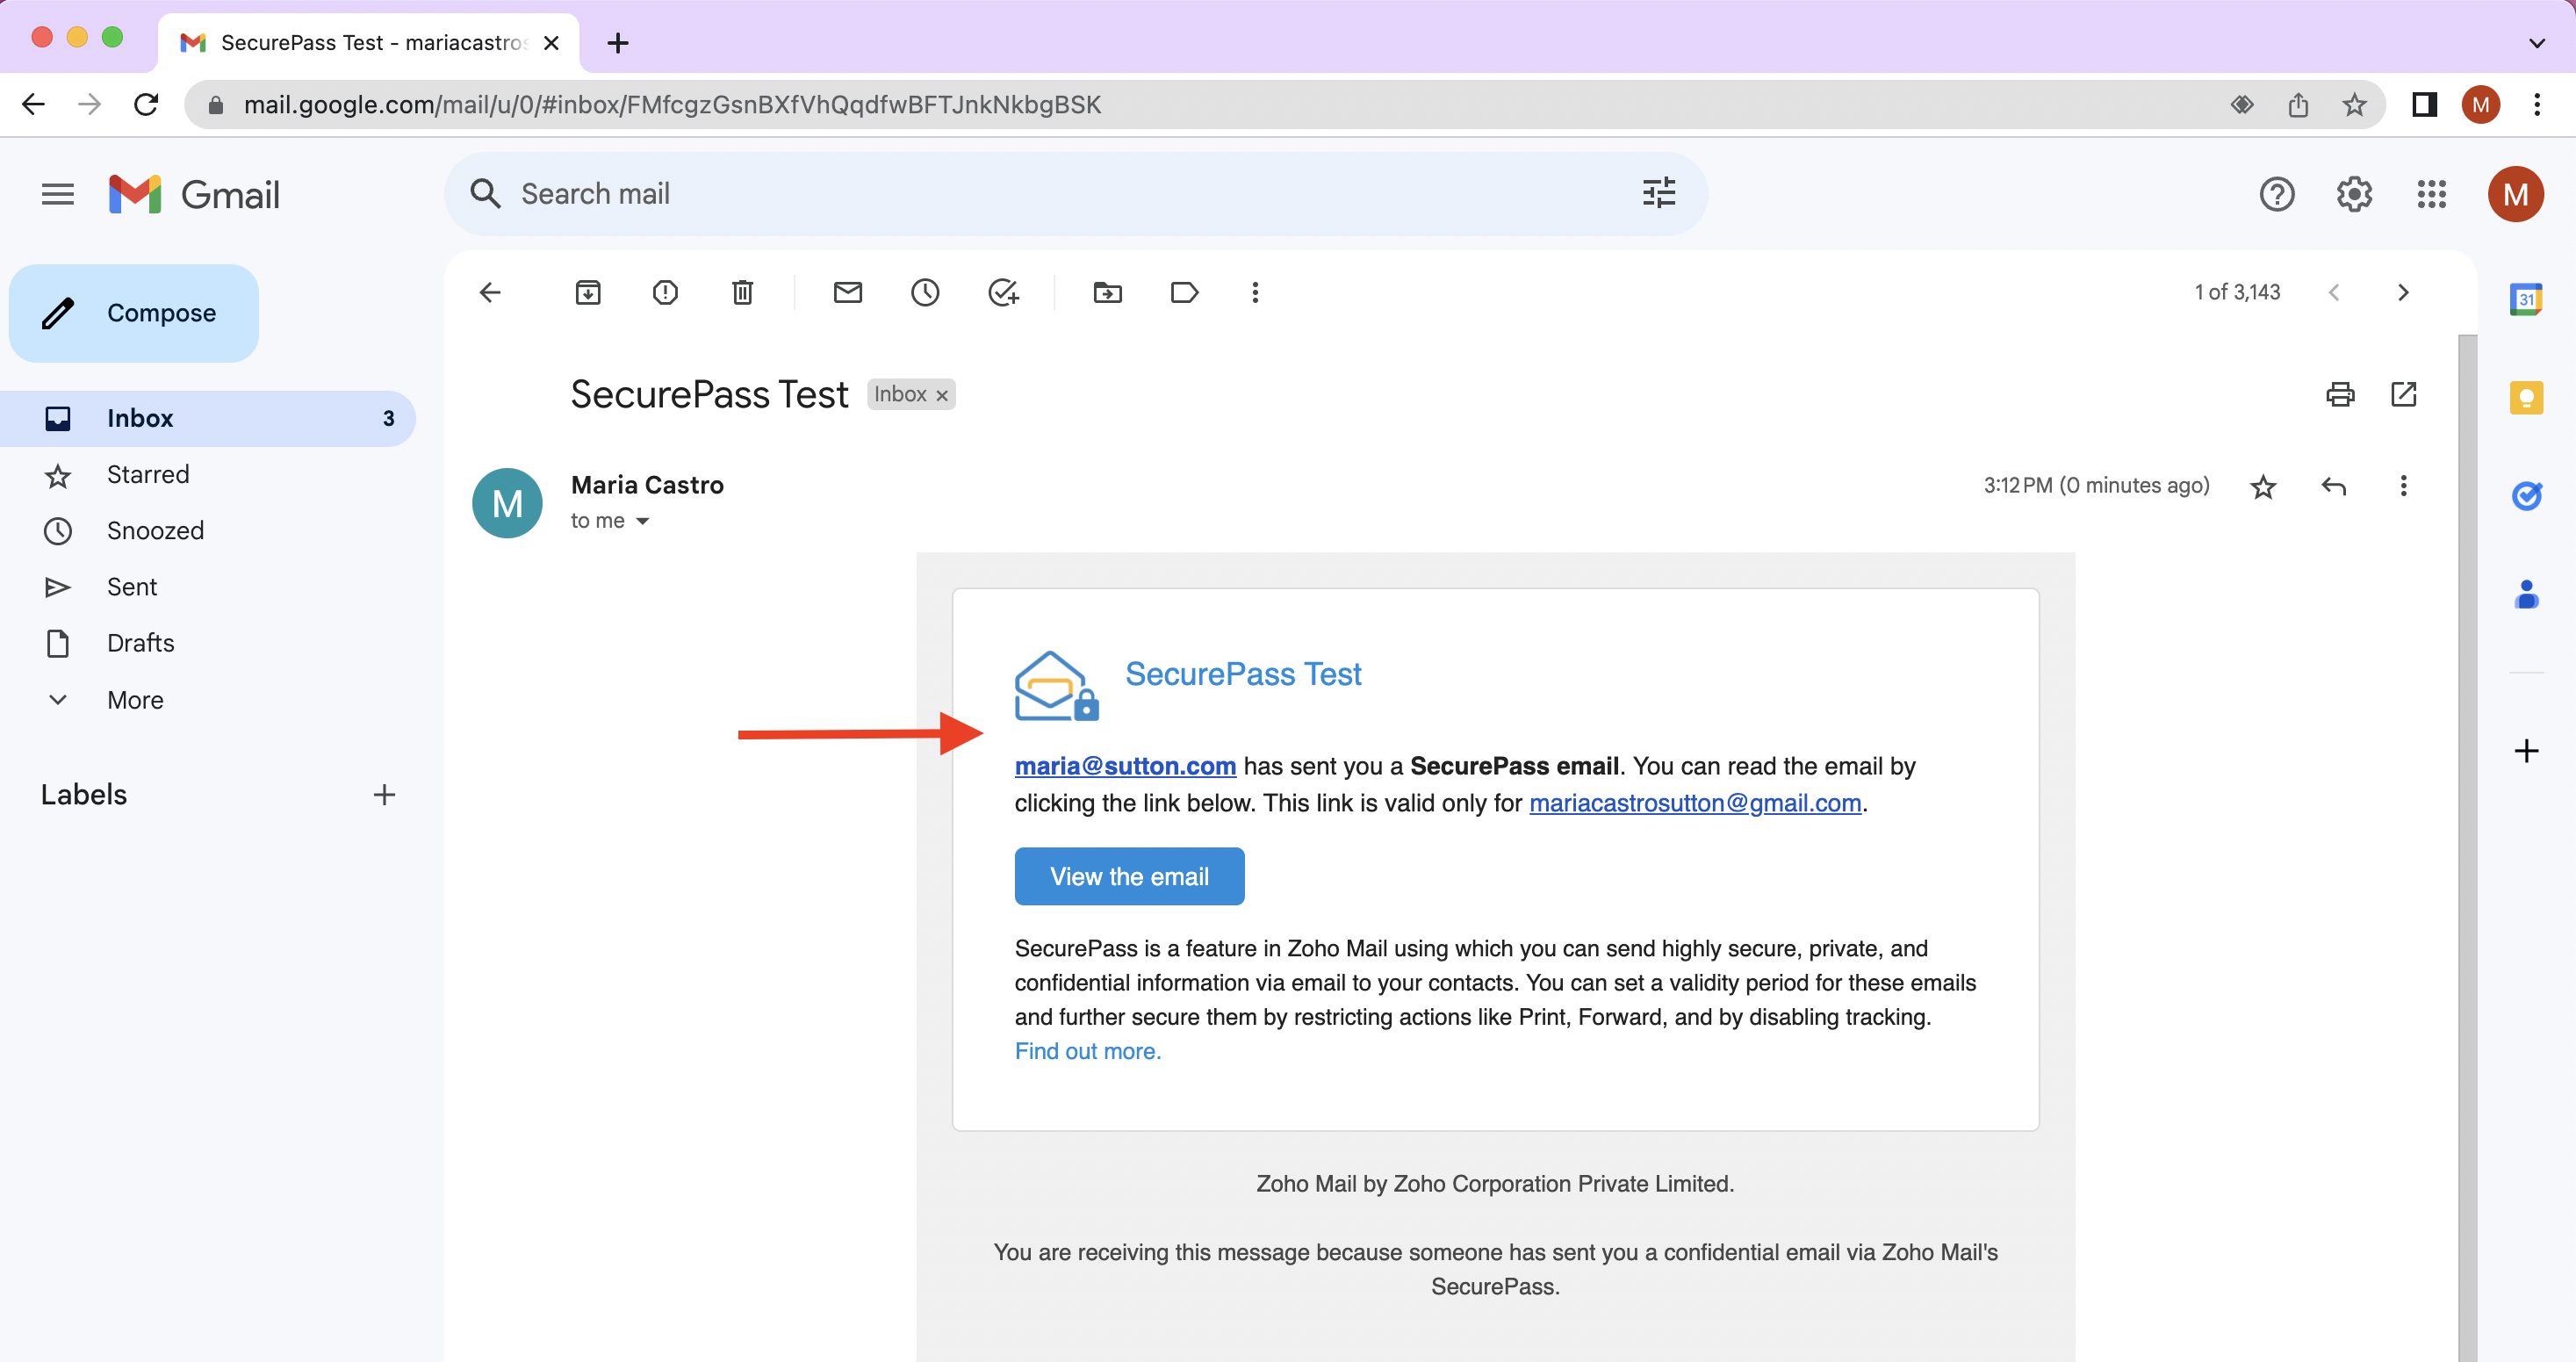Delete this email with trash icon
This screenshot has height=1362, width=2576.
[x=742, y=292]
